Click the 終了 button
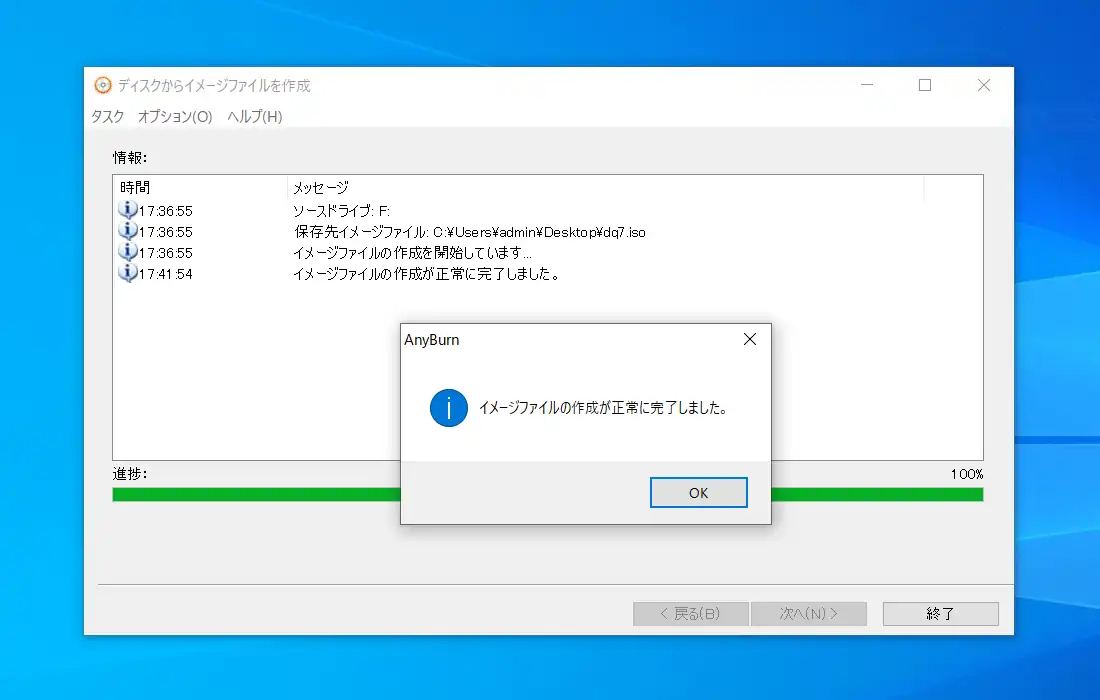This screenshot has width=1100, height=700. 940,614
